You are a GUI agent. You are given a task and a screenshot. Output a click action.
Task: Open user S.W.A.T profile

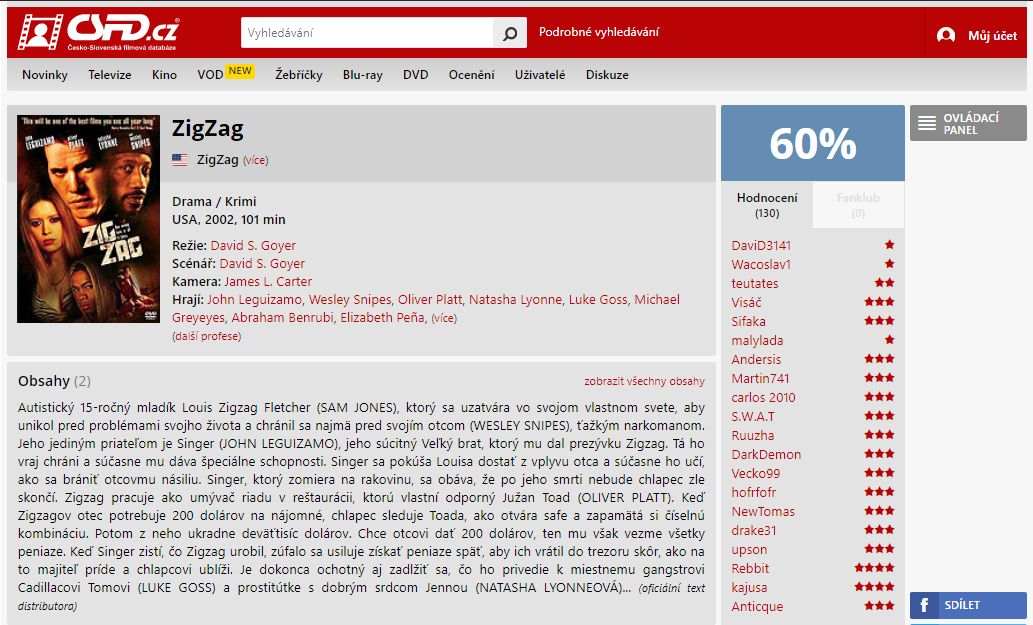(753, 416)
